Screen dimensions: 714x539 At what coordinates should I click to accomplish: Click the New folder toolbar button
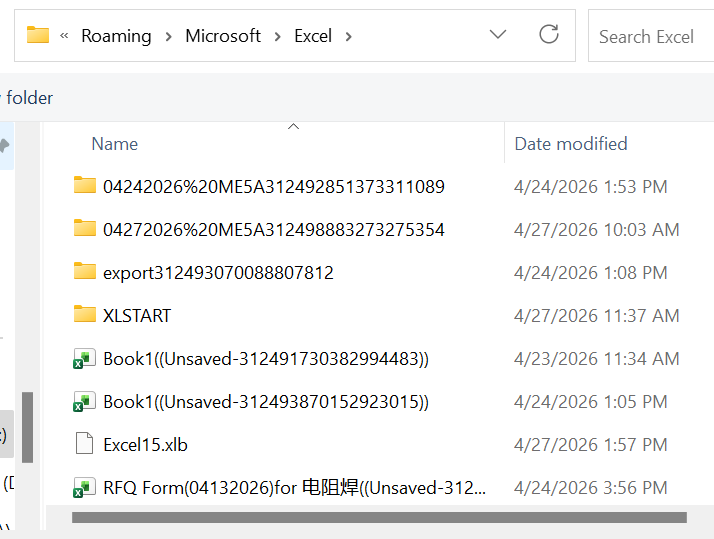pyautogui.click(x=26, y=98)
